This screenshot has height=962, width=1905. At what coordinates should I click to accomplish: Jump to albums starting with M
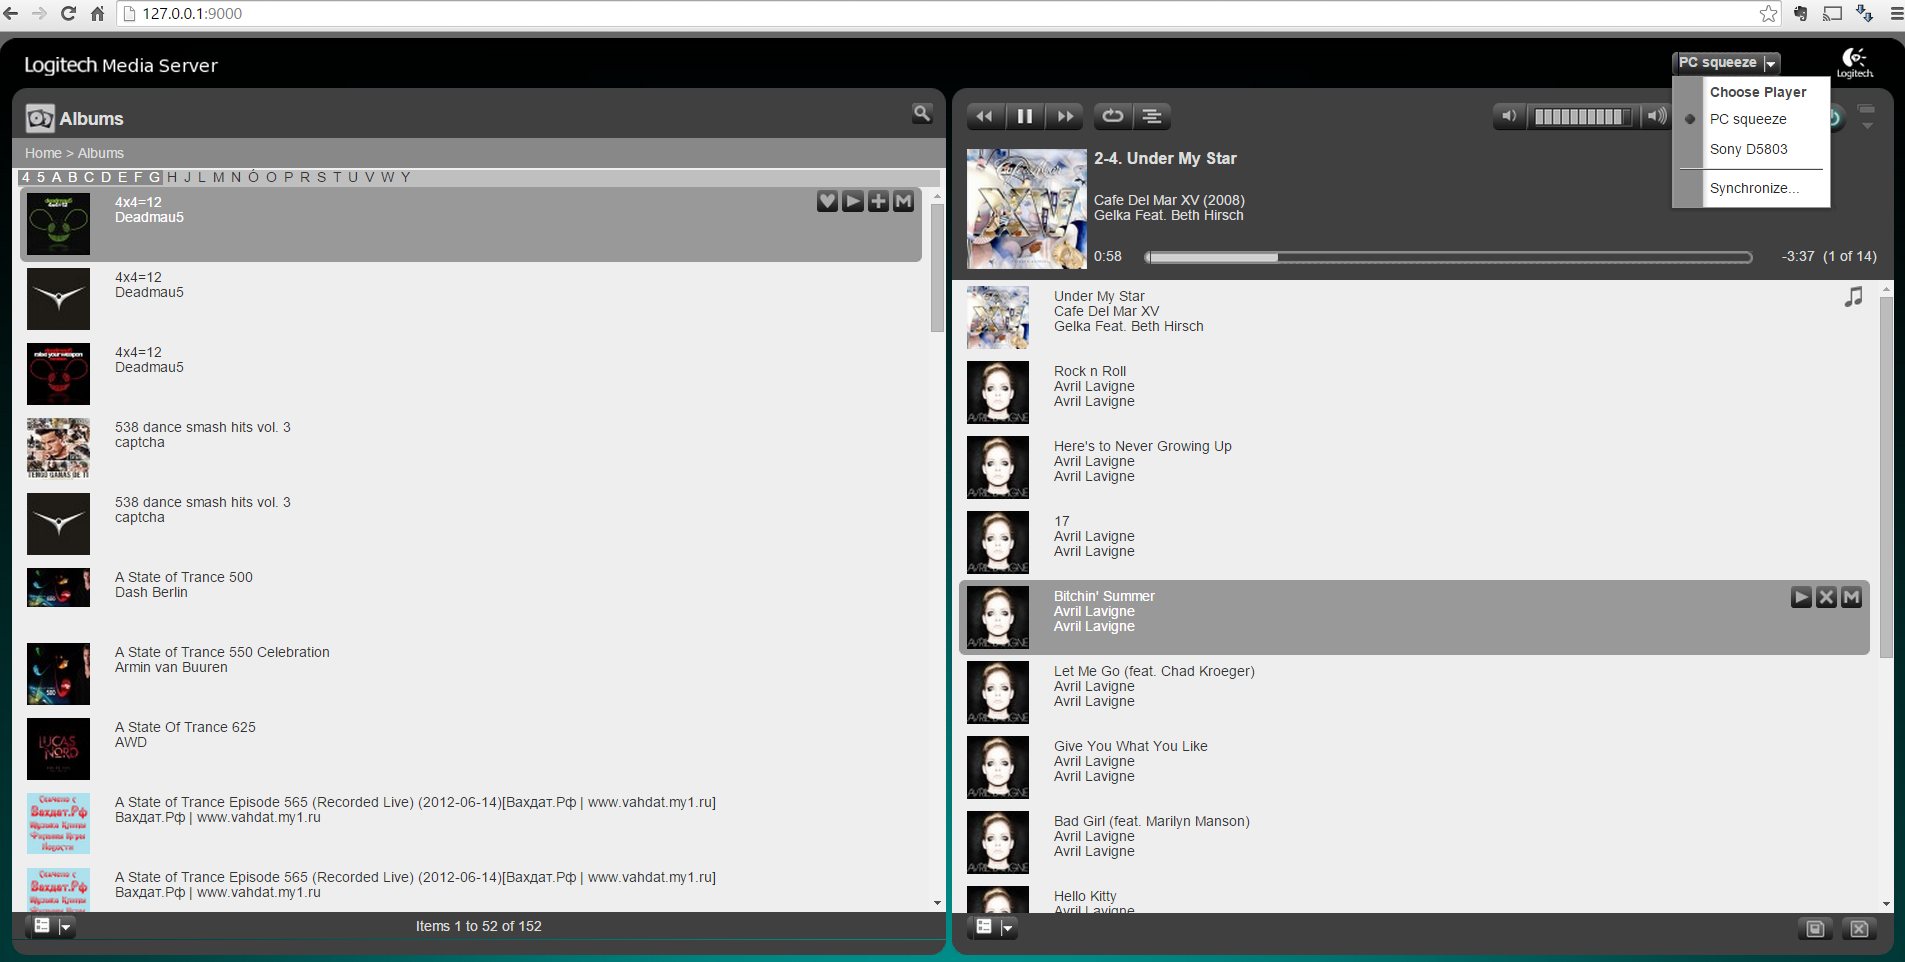218,177
